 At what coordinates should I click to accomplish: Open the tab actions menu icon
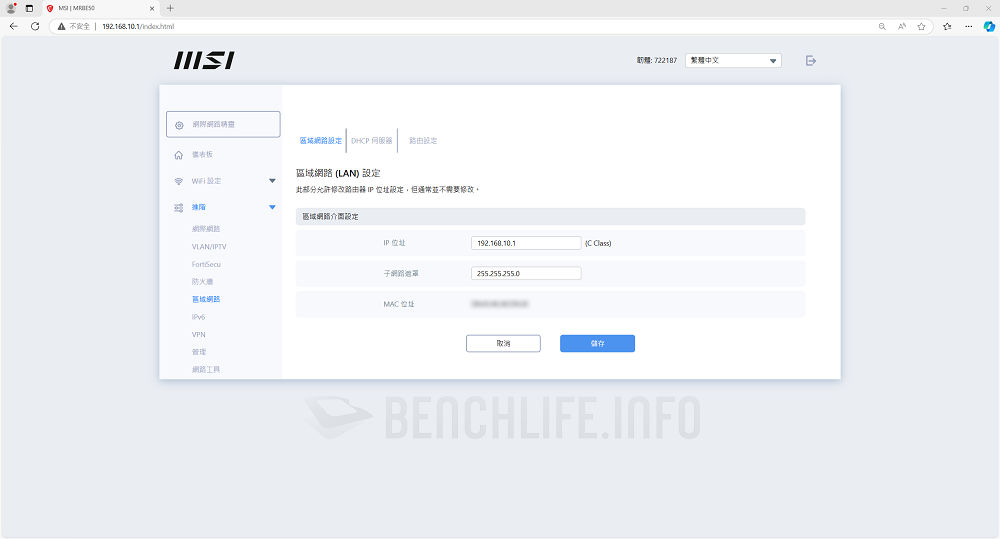click(29, 8)
